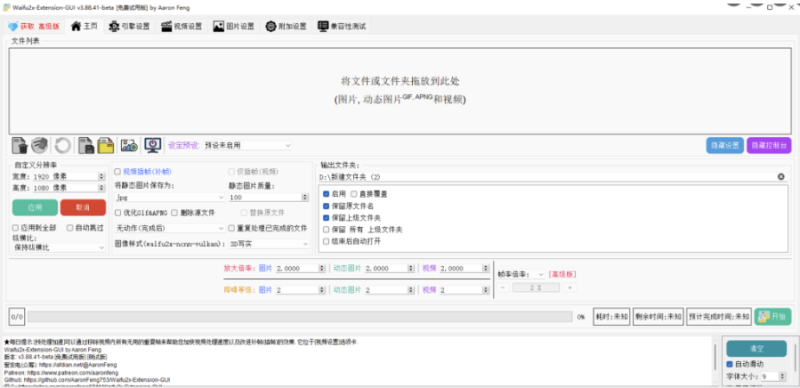800x388 pixels.
Task: Toggle 优化Gif&APNG checkbox
Action: coord(118,212)
